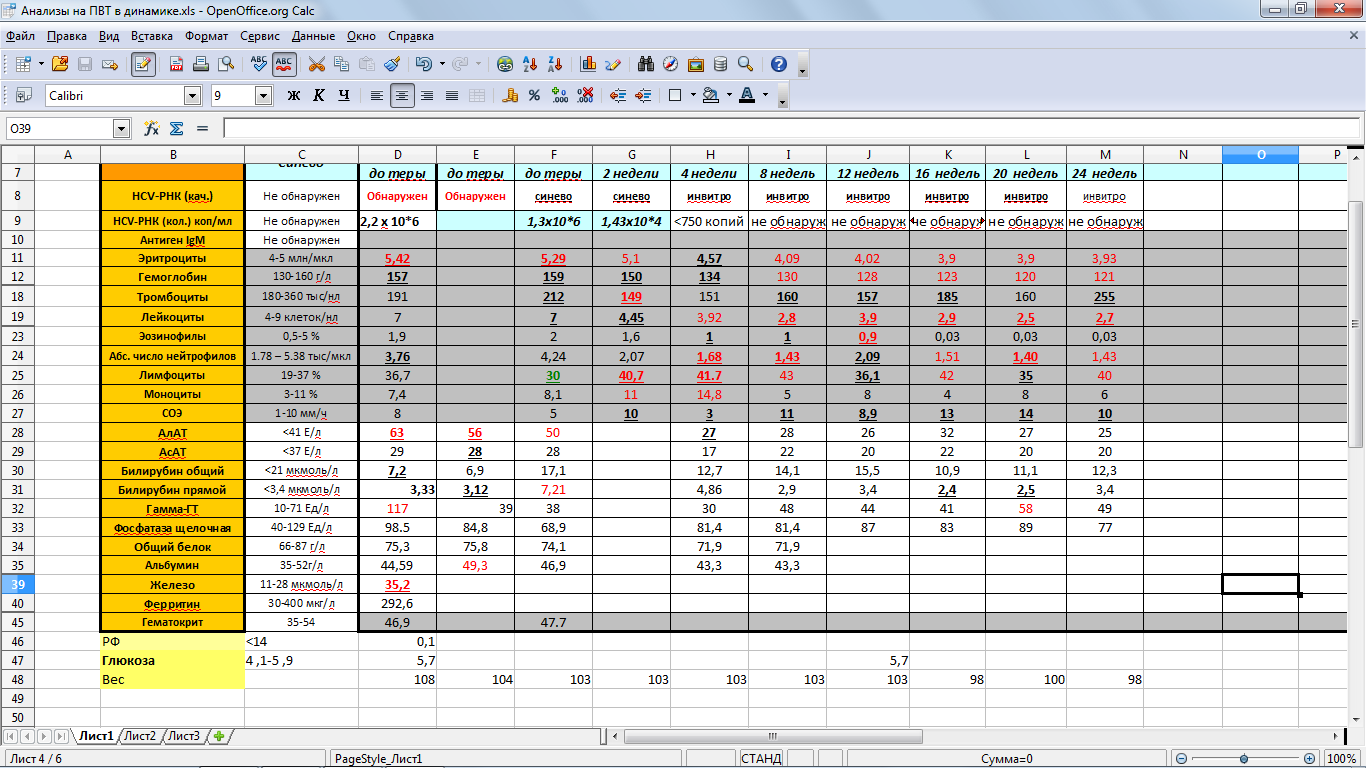
Task: Insert a Chart
Action: 588,64
